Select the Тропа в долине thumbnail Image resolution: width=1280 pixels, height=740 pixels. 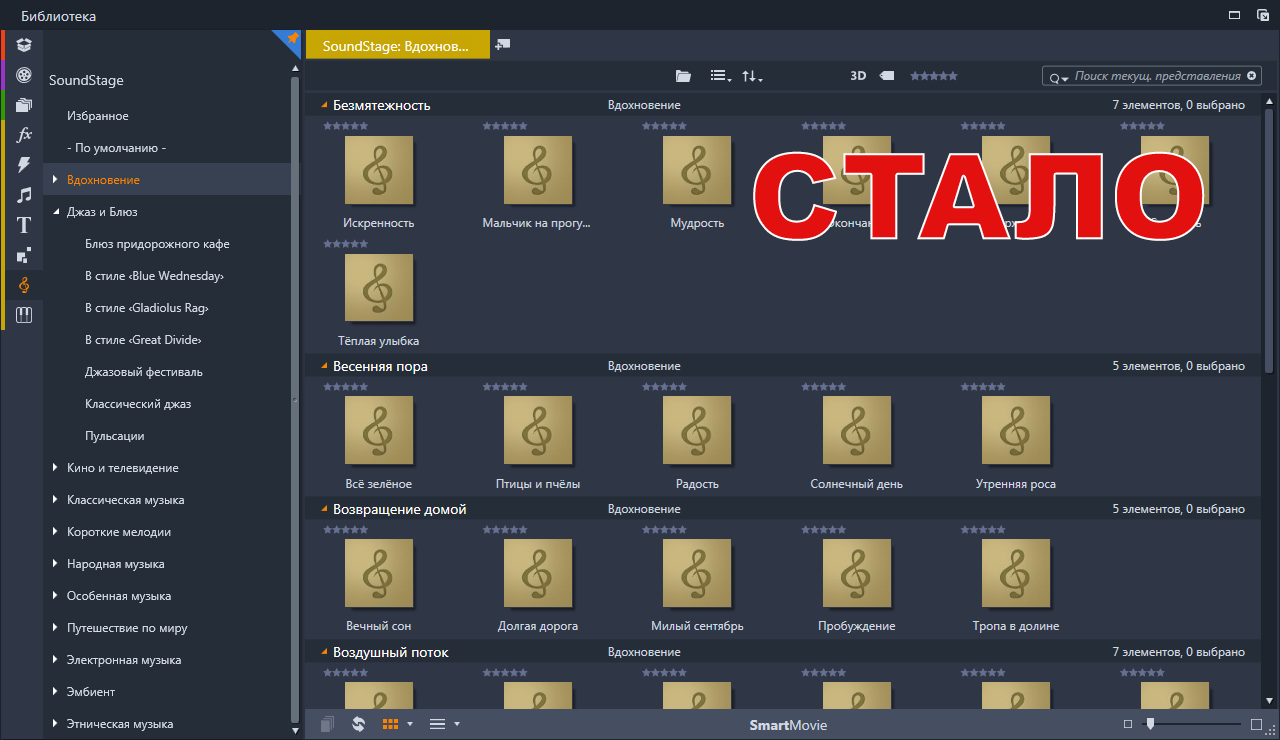pyautogui.click(x=1016, y=573)
